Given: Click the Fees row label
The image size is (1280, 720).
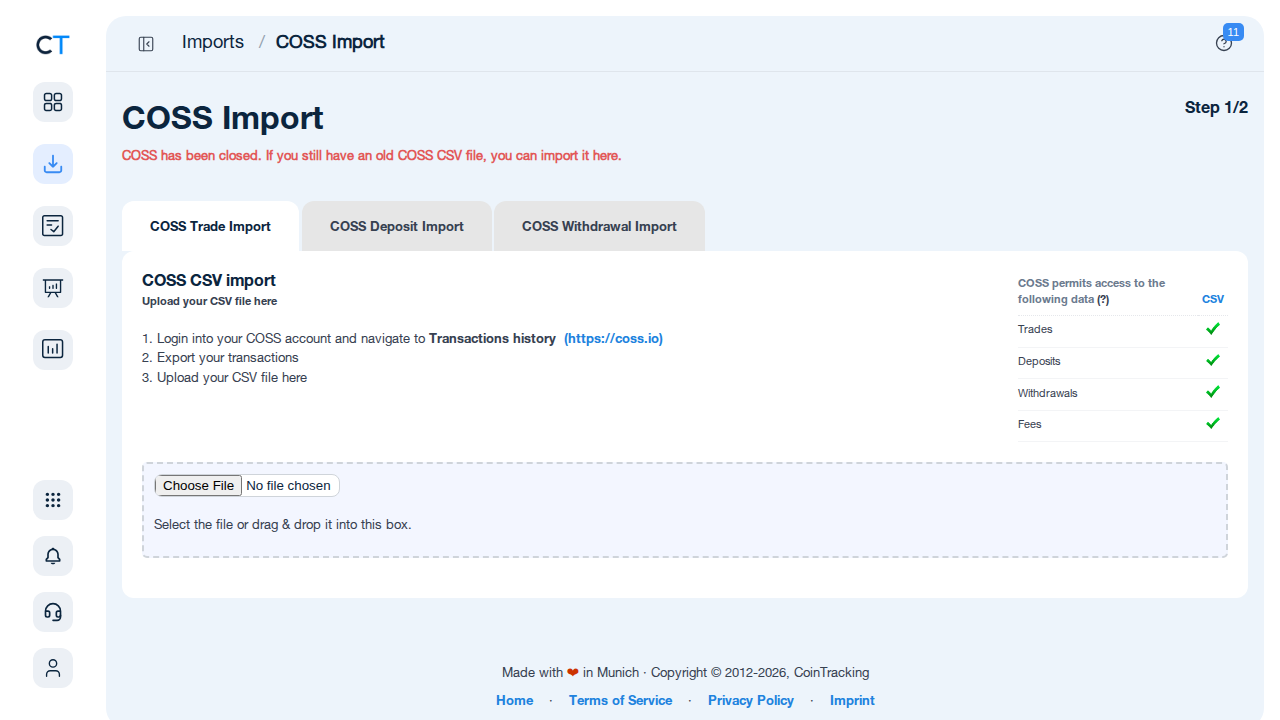Looking at the screenshot, I should coord(1030,424).
